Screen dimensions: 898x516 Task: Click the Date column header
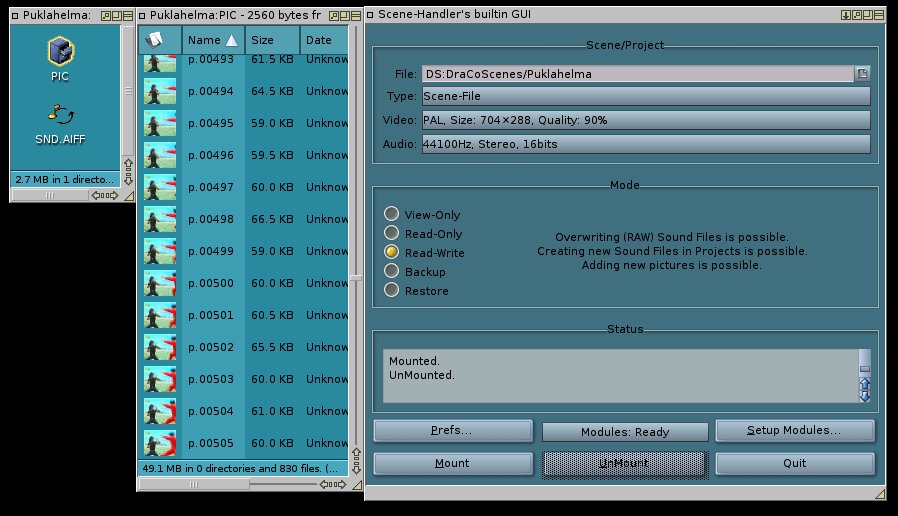point(322,40)
